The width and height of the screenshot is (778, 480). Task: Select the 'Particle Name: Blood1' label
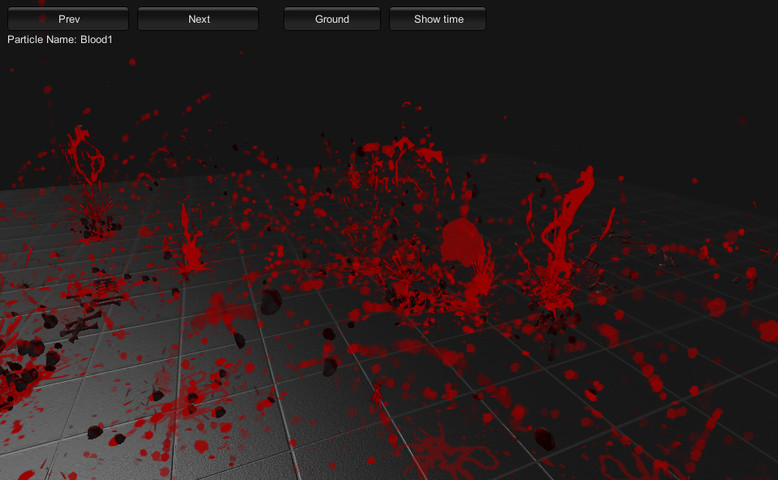click(x=60, y=40)
